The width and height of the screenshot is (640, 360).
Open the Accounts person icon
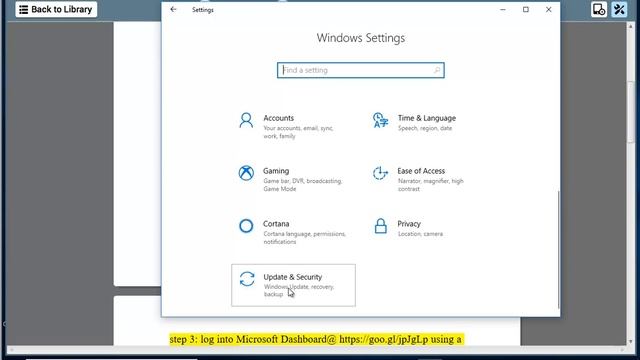pos(246,120)
